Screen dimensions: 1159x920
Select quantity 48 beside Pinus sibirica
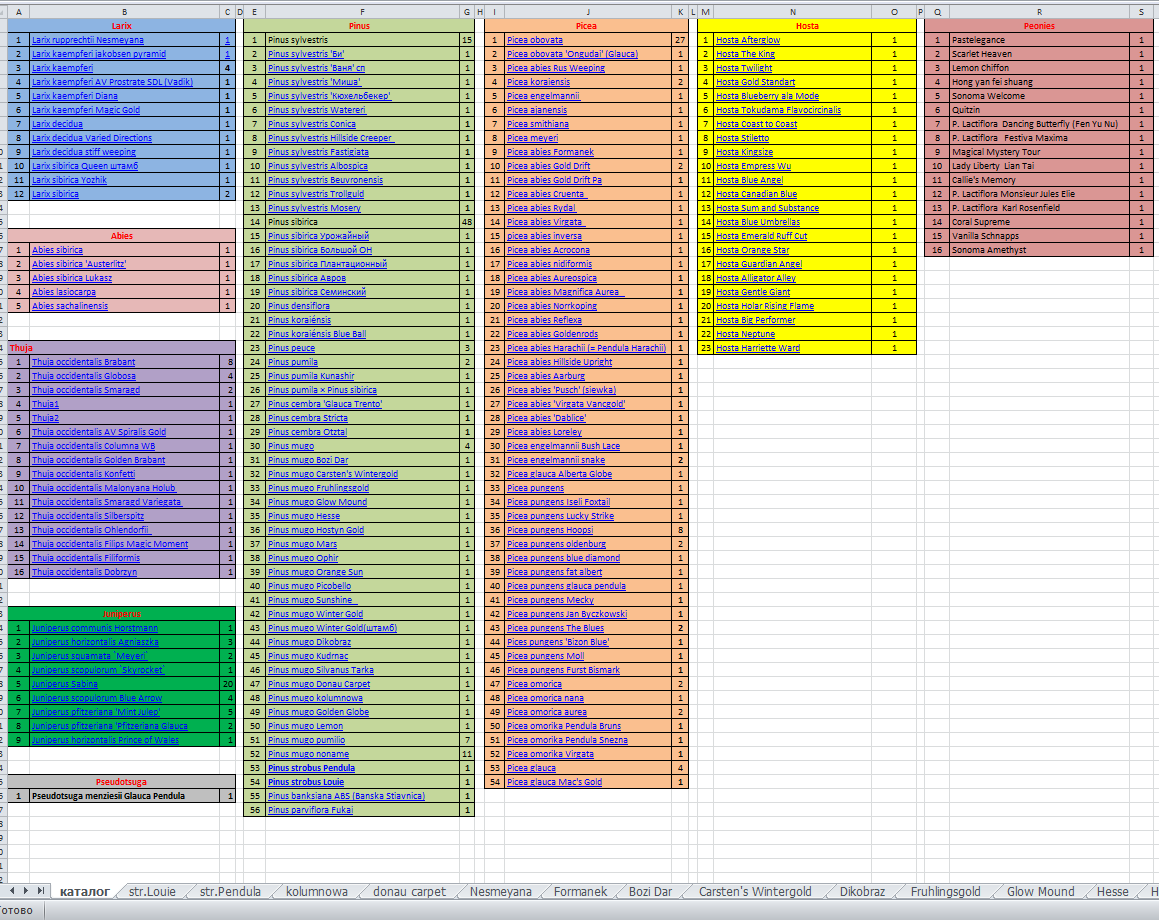pos(466,222)
